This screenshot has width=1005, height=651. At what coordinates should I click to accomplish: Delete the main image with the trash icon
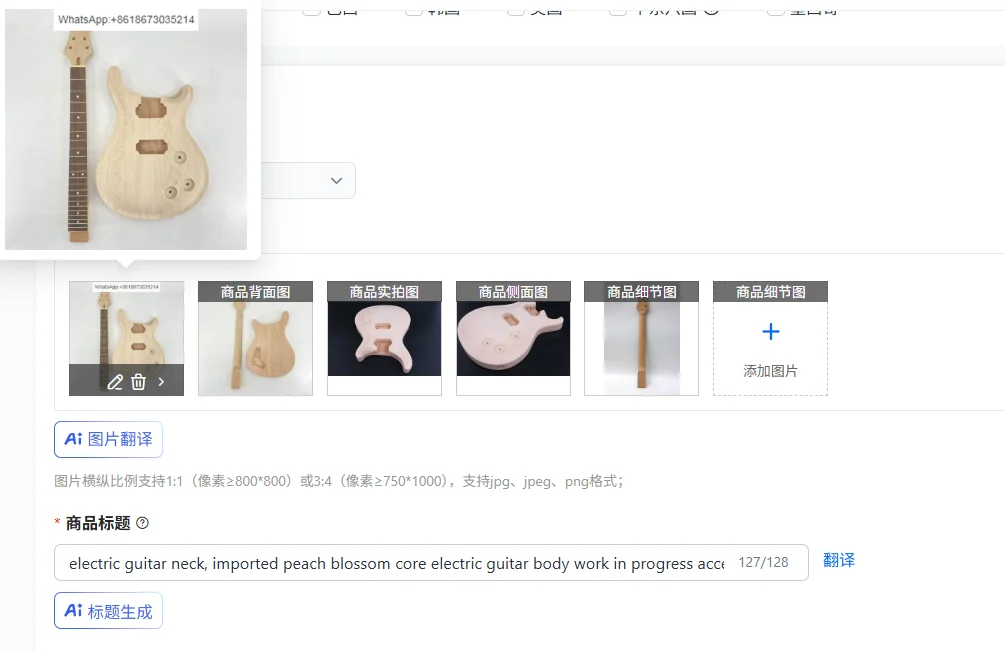coord(138,383)
